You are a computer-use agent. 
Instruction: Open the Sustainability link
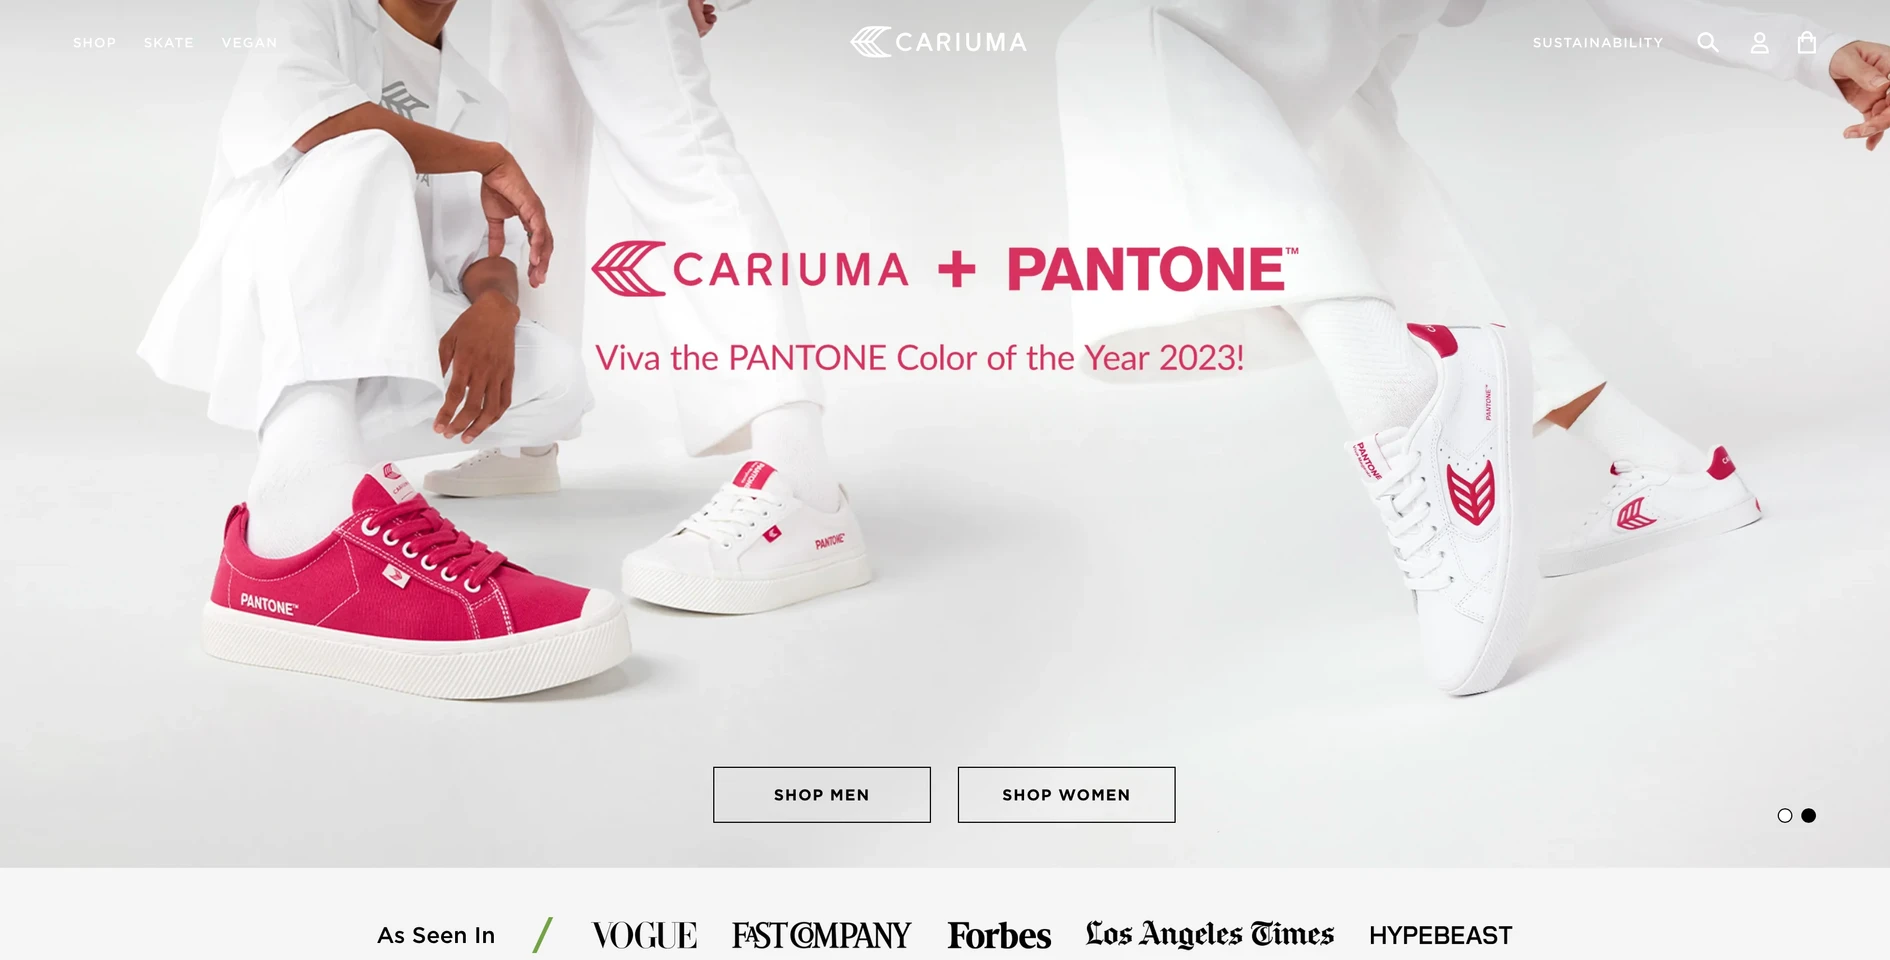(1598, 43)
